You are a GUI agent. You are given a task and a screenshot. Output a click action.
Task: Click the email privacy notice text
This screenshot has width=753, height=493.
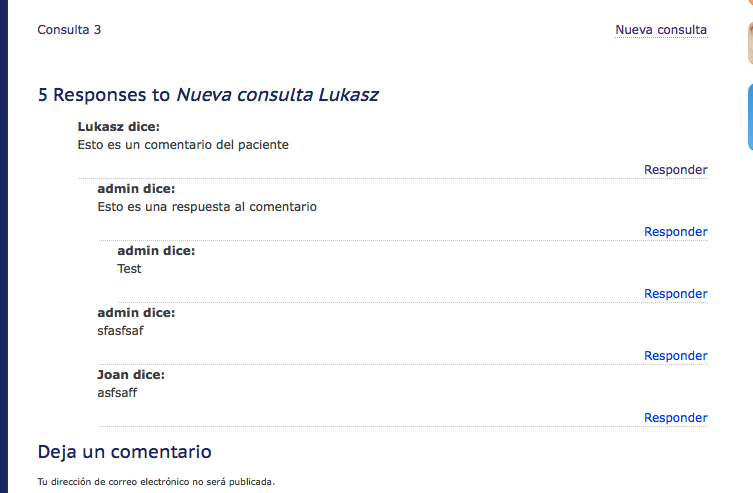tap(156, 481)
